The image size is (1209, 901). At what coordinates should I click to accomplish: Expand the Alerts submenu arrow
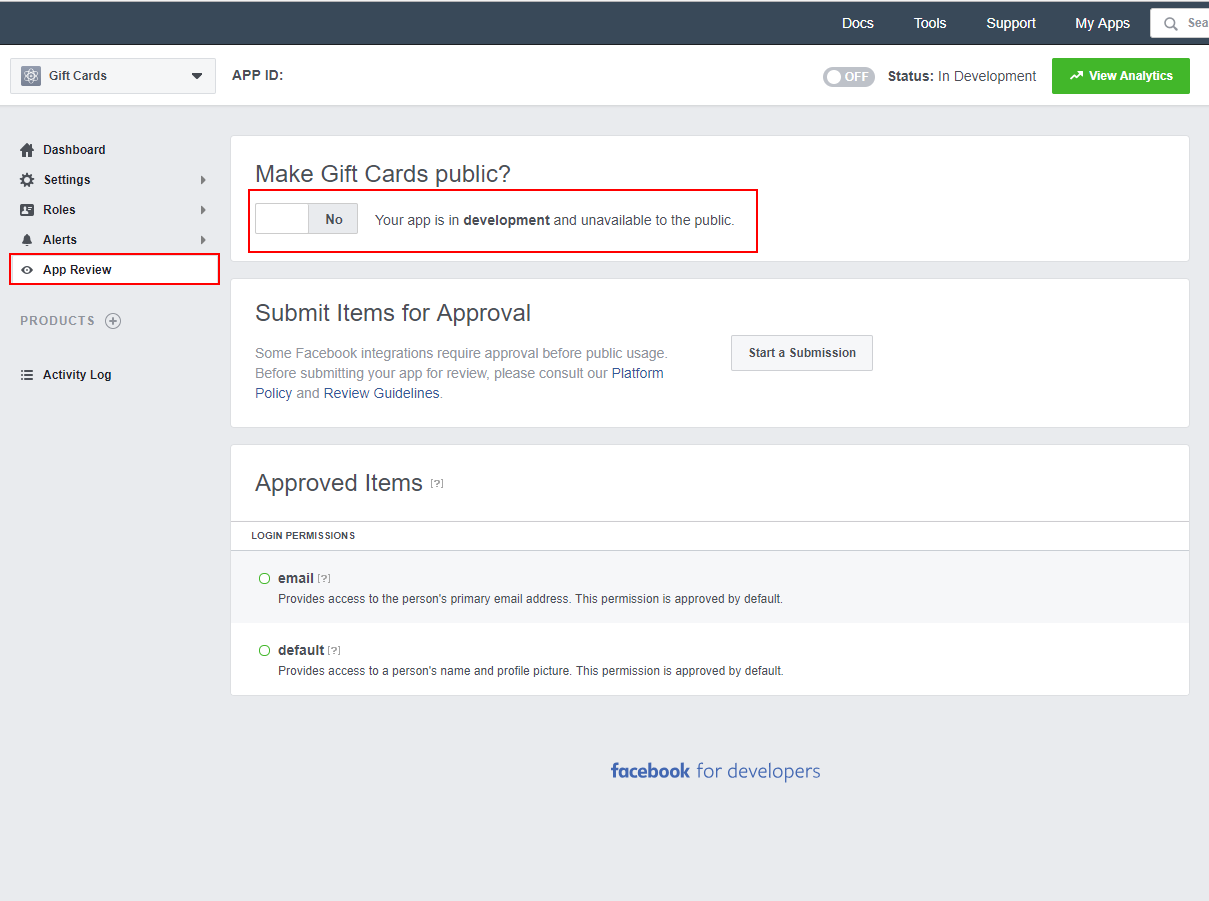(203, 240)
